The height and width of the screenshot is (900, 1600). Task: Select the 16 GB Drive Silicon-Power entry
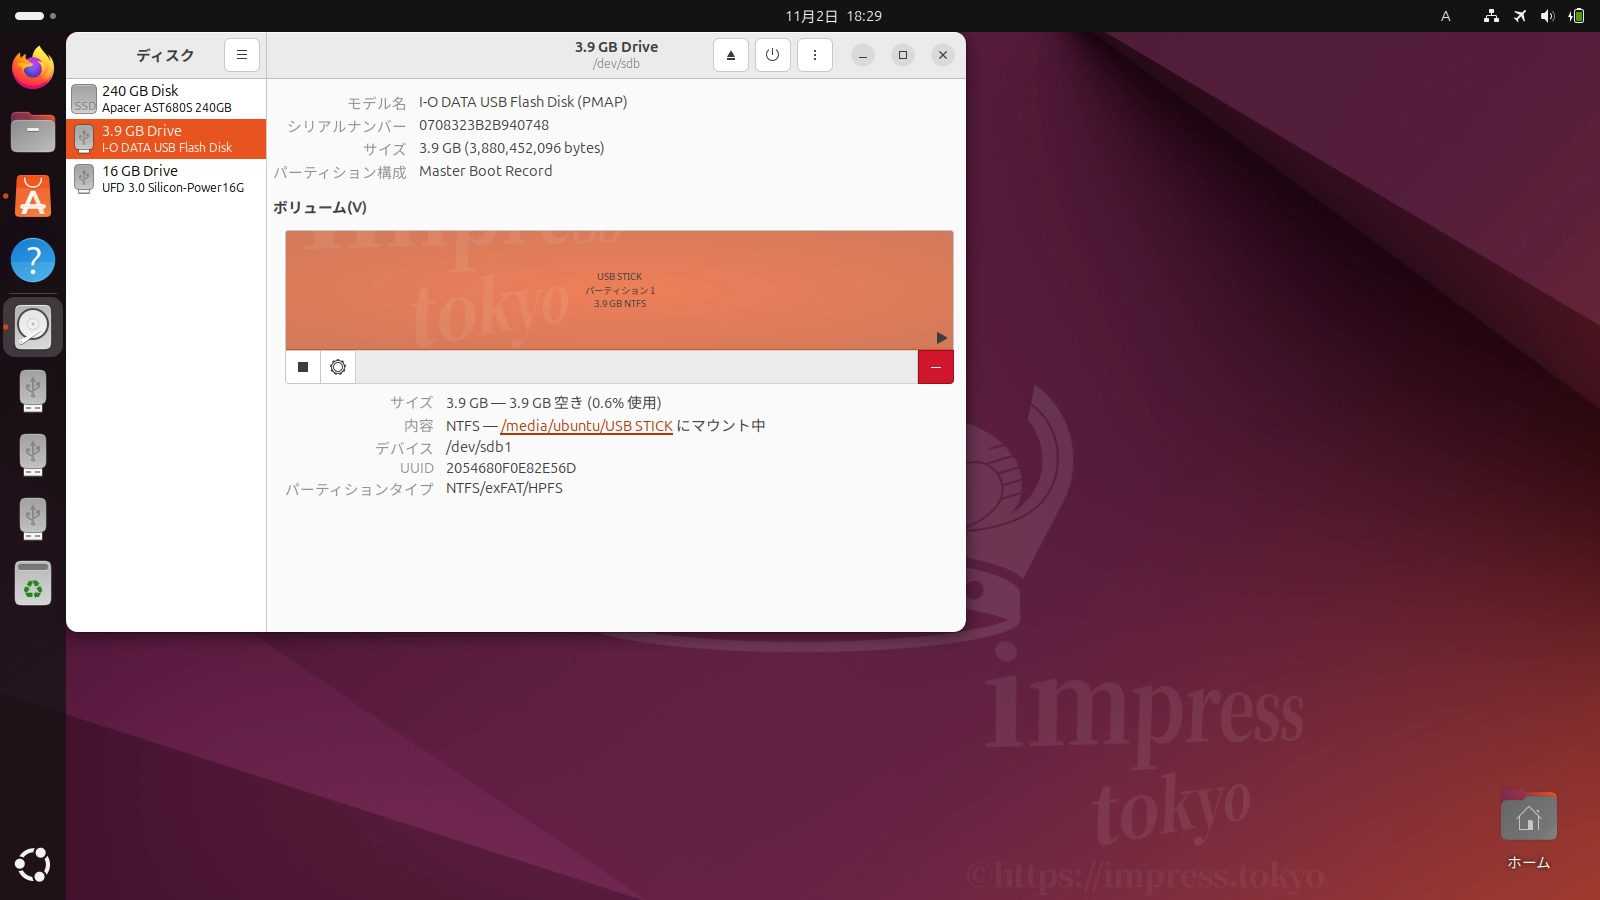click(166, 179)
